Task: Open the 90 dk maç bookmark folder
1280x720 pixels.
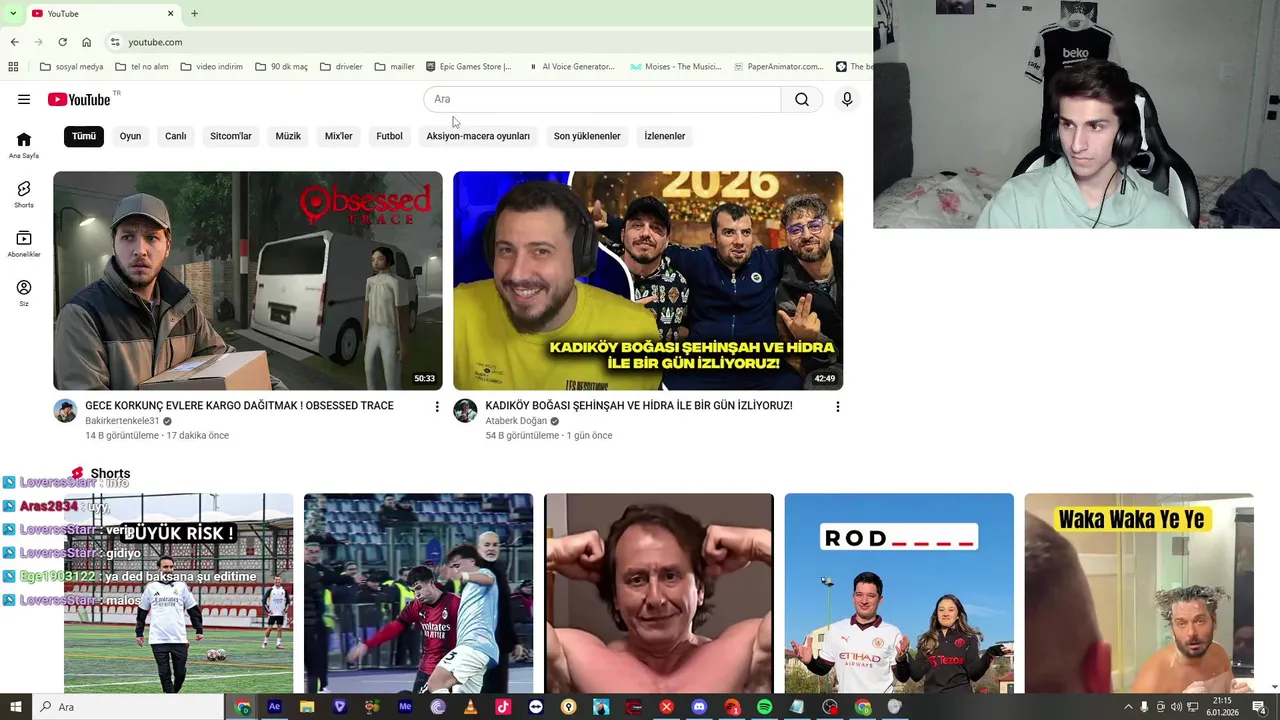Action: 281,67
